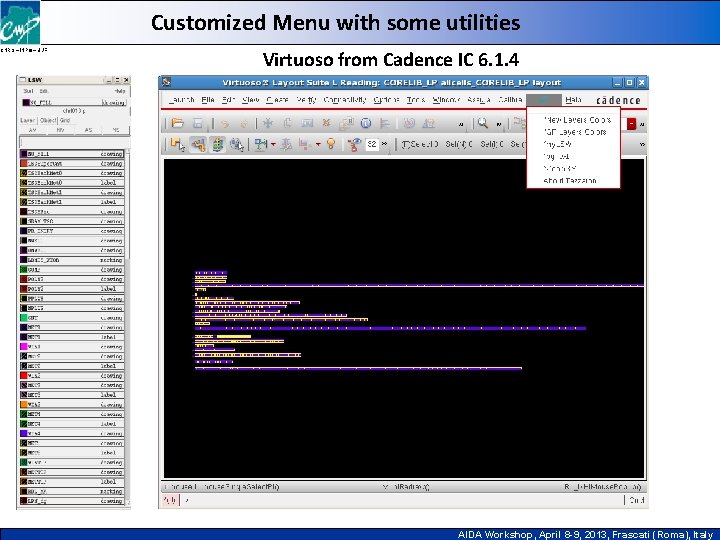This screenshot has height=540, width=720.
Task: Expand the chevron beside the red toolbar icon
Action: [641, 124]
